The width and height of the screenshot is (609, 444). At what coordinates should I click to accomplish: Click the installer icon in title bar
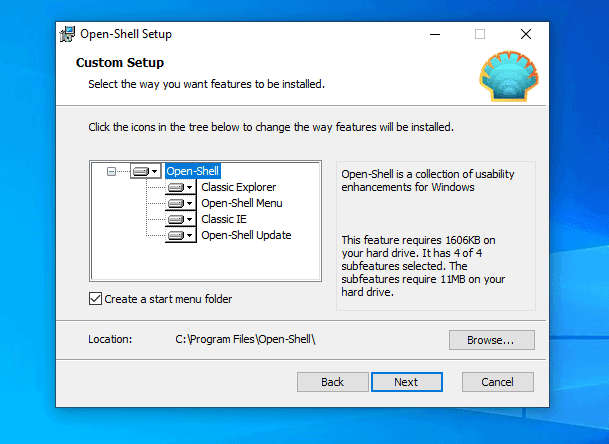tap(67, 34)
